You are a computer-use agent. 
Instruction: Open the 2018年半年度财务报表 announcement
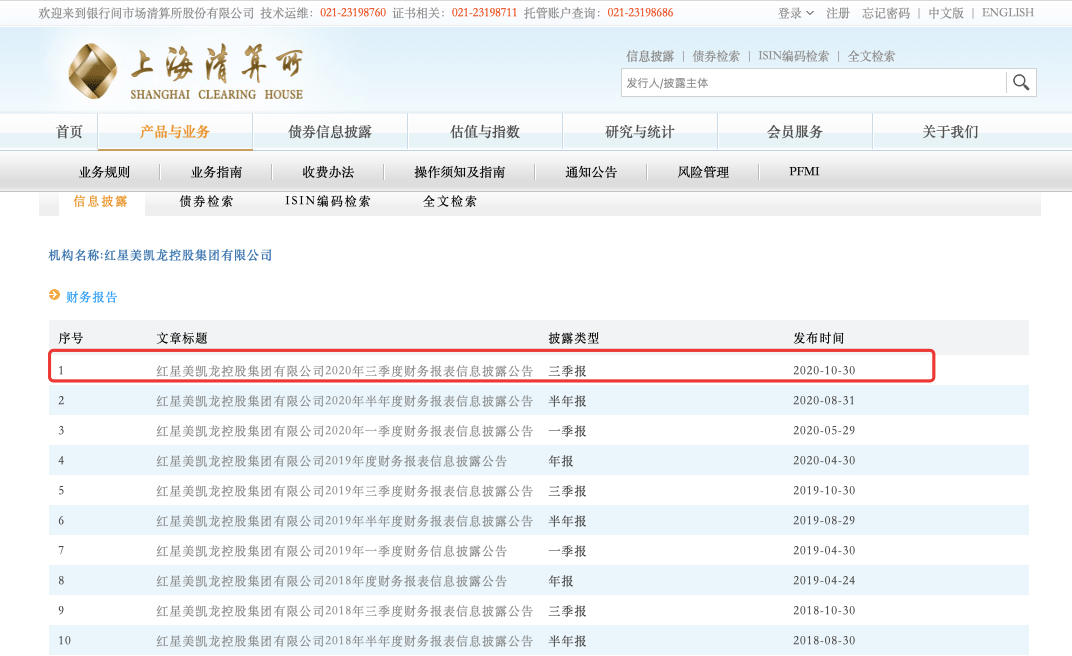click(x=345, y=641)
